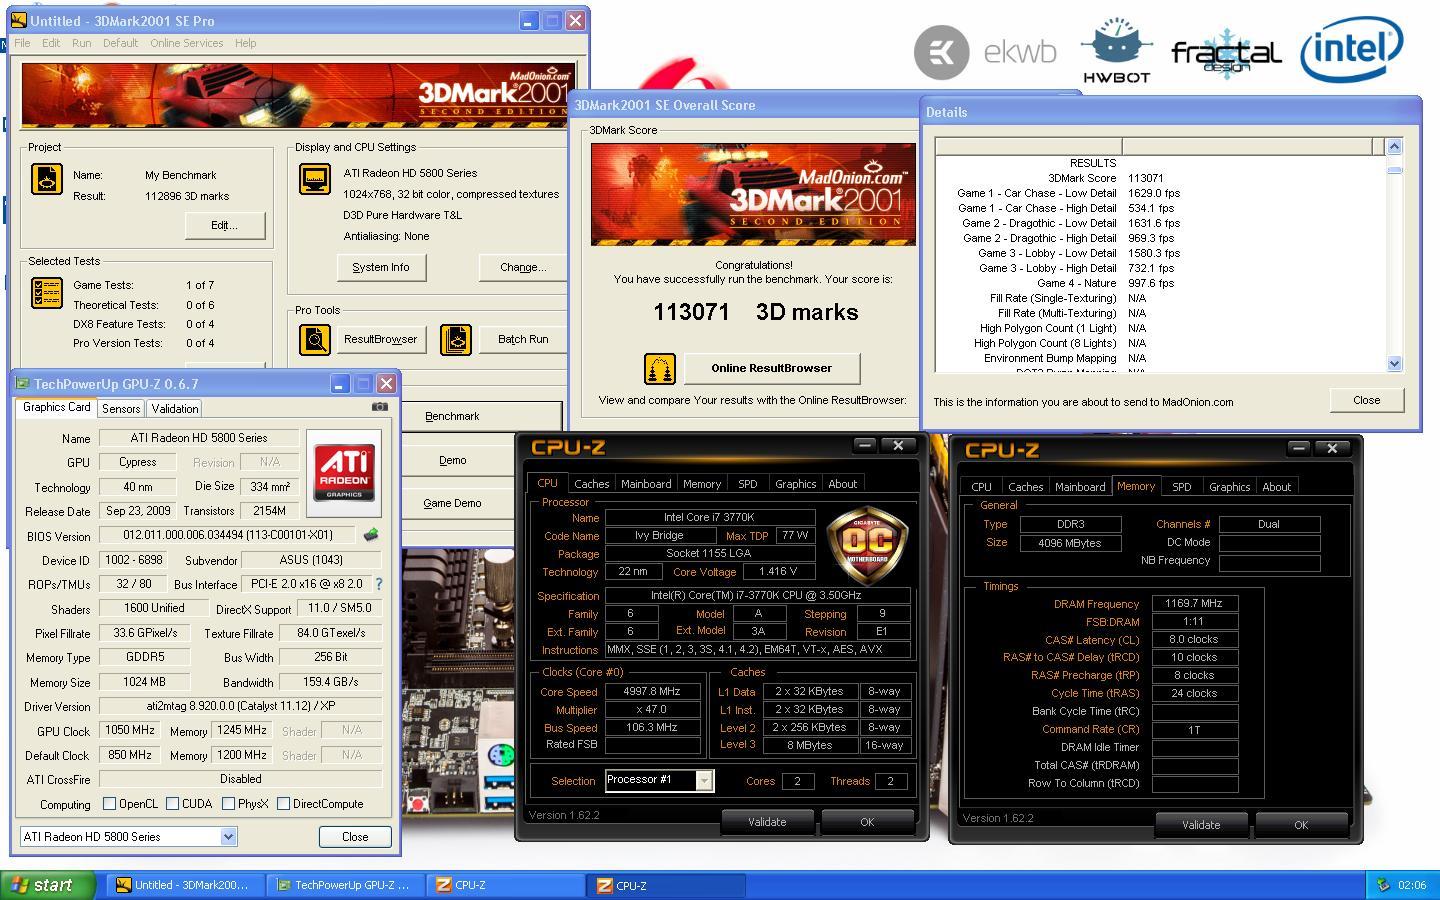Click the ATI Radeon Graphics logo in GPU-Z

[344, 473]
